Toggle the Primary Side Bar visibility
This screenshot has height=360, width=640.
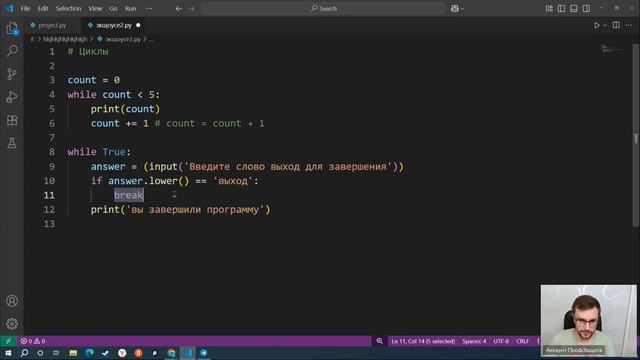coord(561,9)
